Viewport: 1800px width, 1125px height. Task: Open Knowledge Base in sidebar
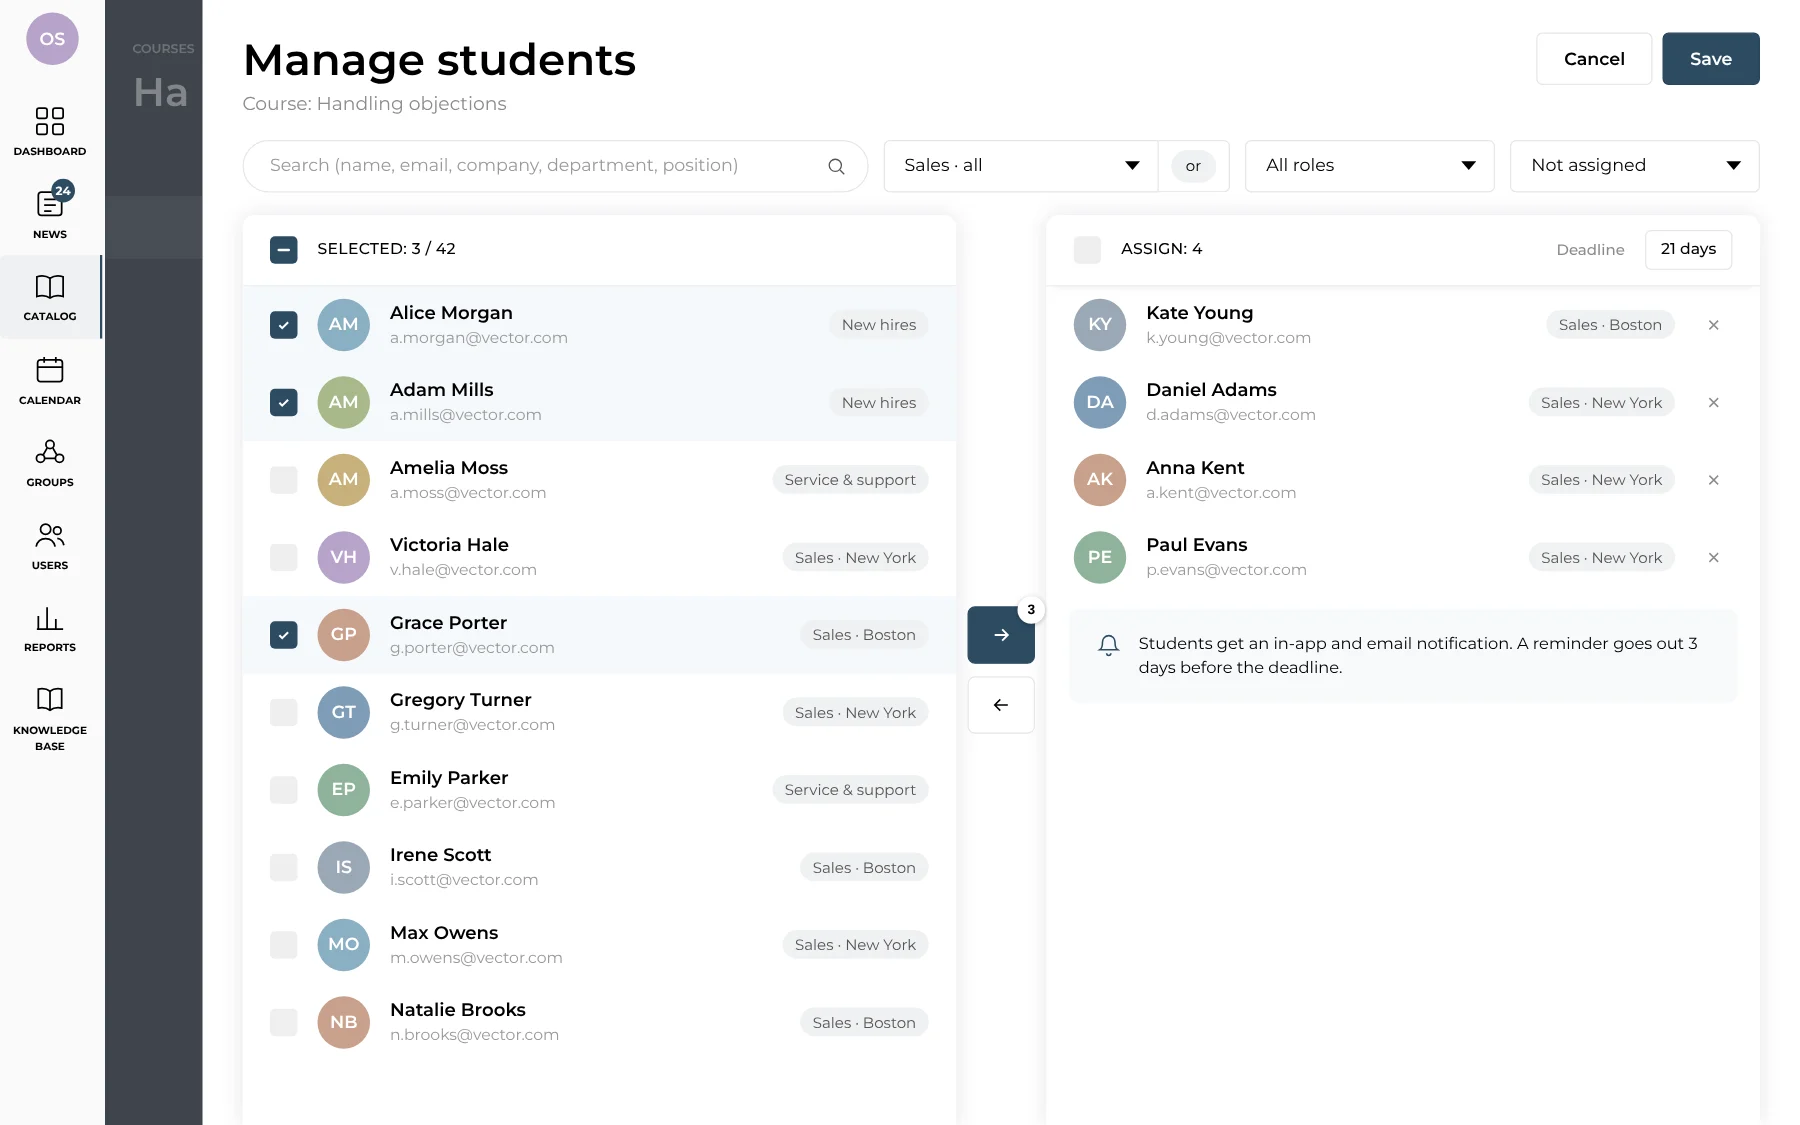[50, 718]
